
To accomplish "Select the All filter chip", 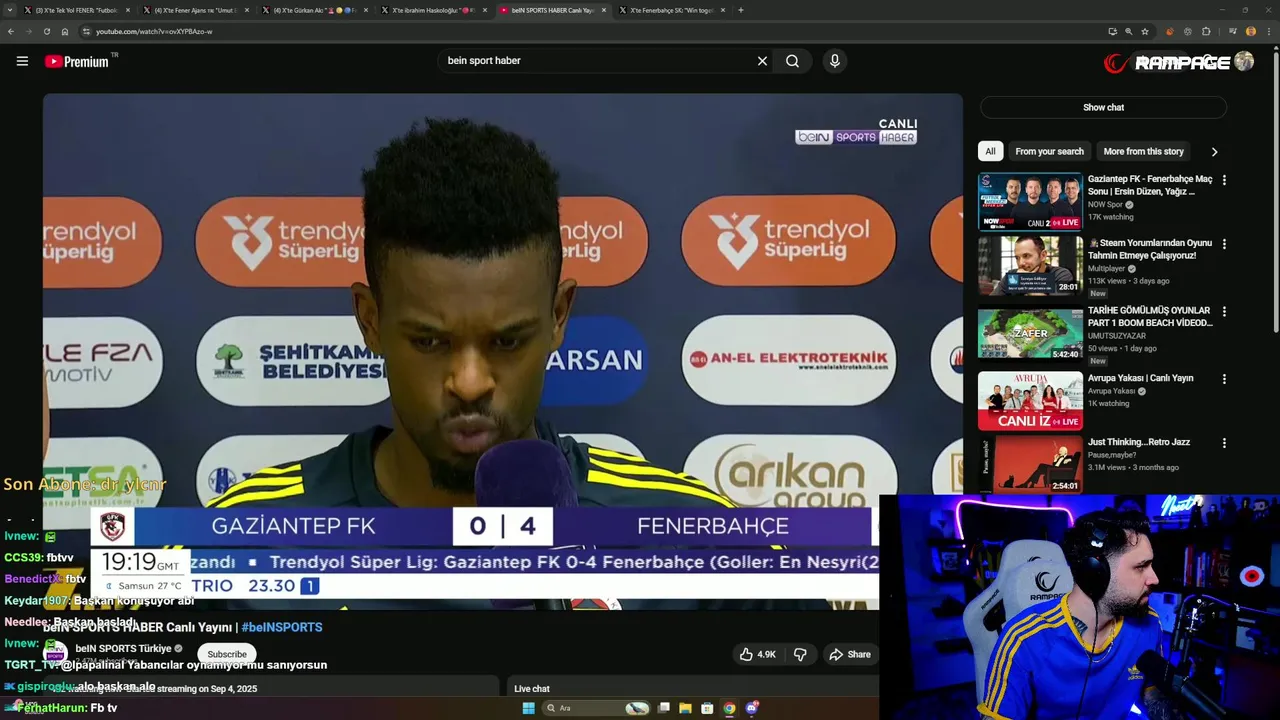I will tap(990, 151).
